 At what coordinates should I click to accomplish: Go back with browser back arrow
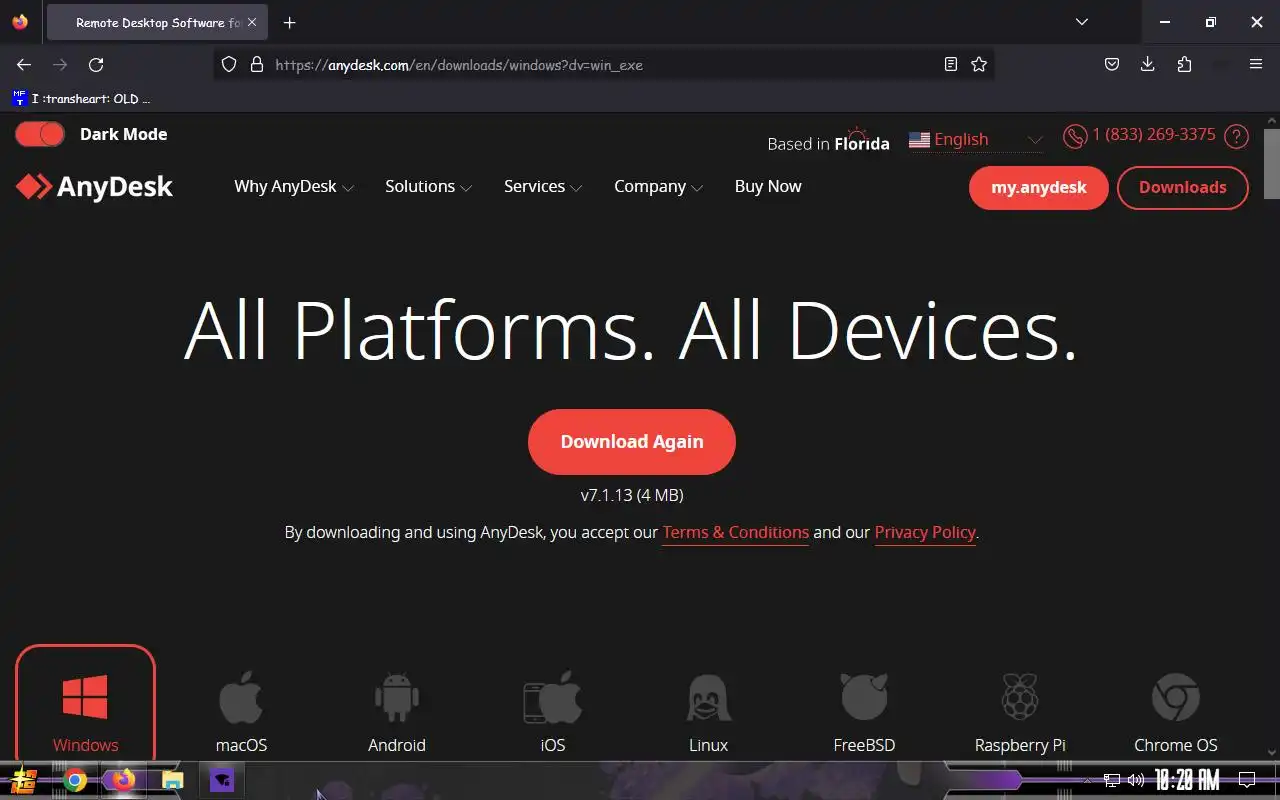pos(24,64)
